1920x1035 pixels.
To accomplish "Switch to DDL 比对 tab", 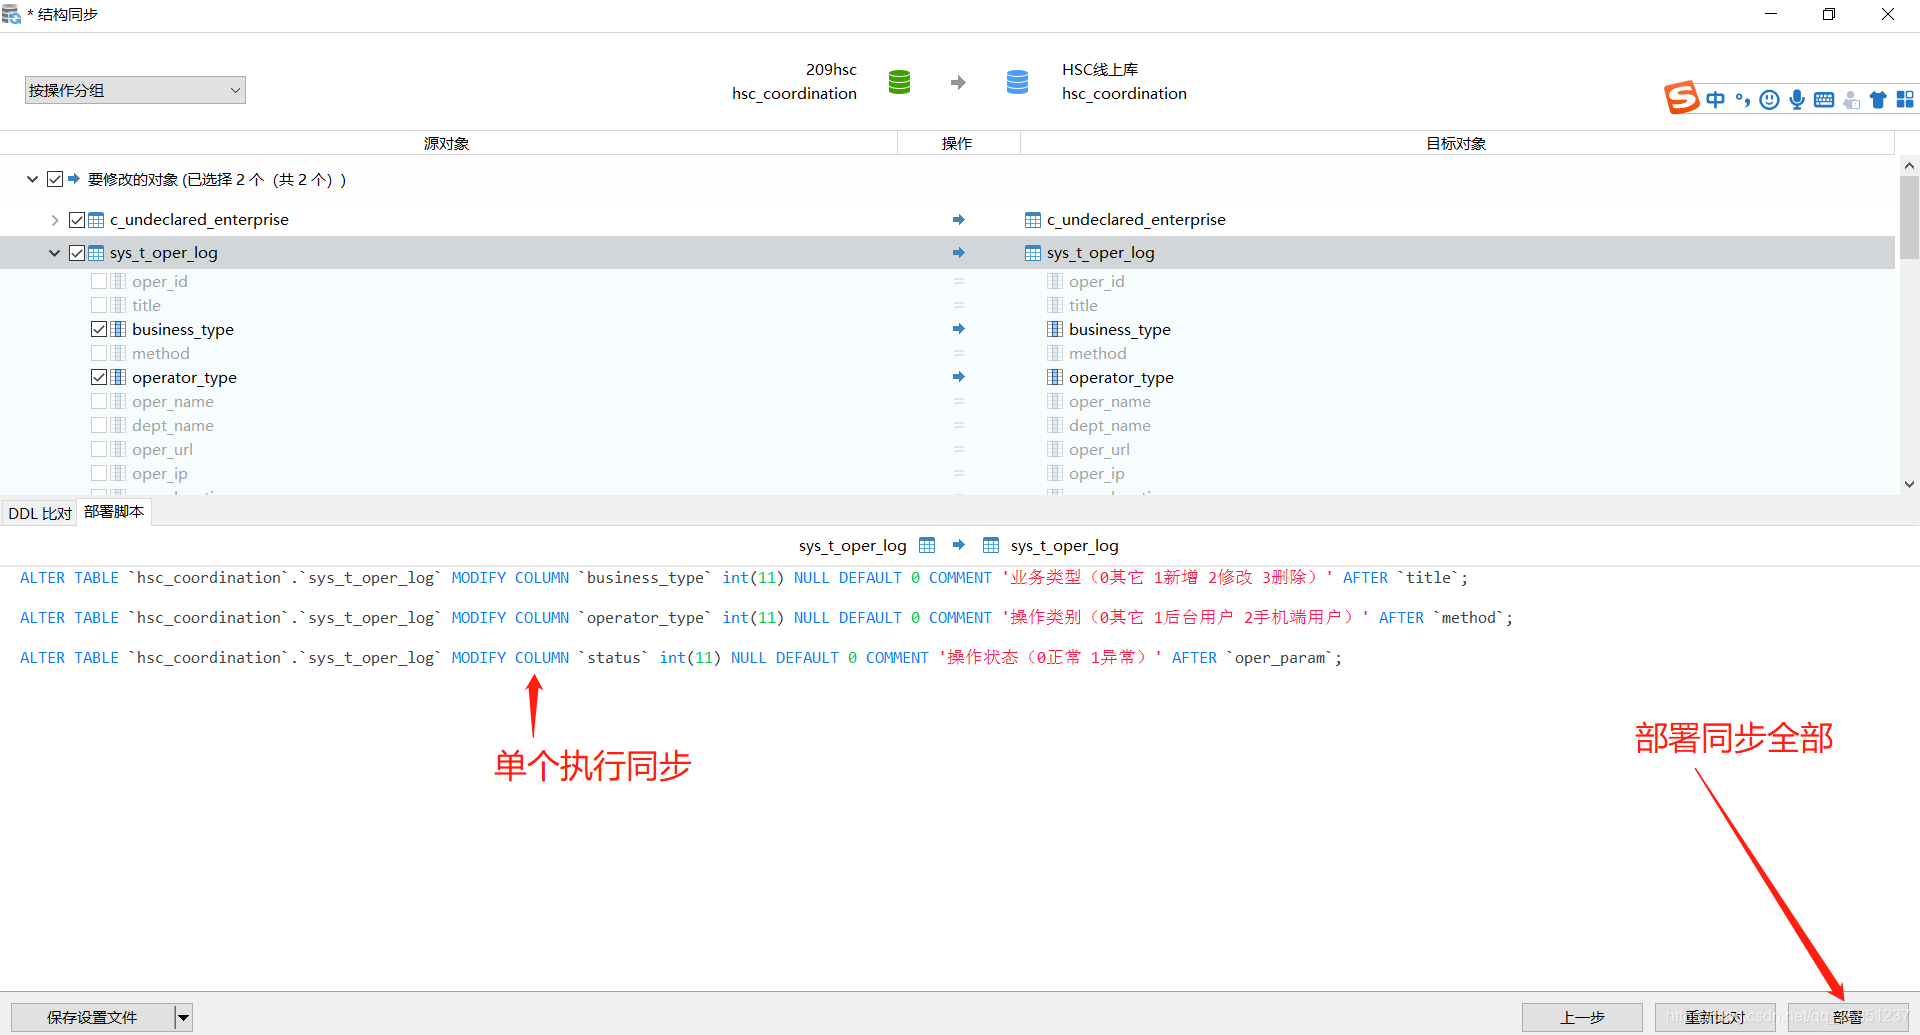I will 40,513.
